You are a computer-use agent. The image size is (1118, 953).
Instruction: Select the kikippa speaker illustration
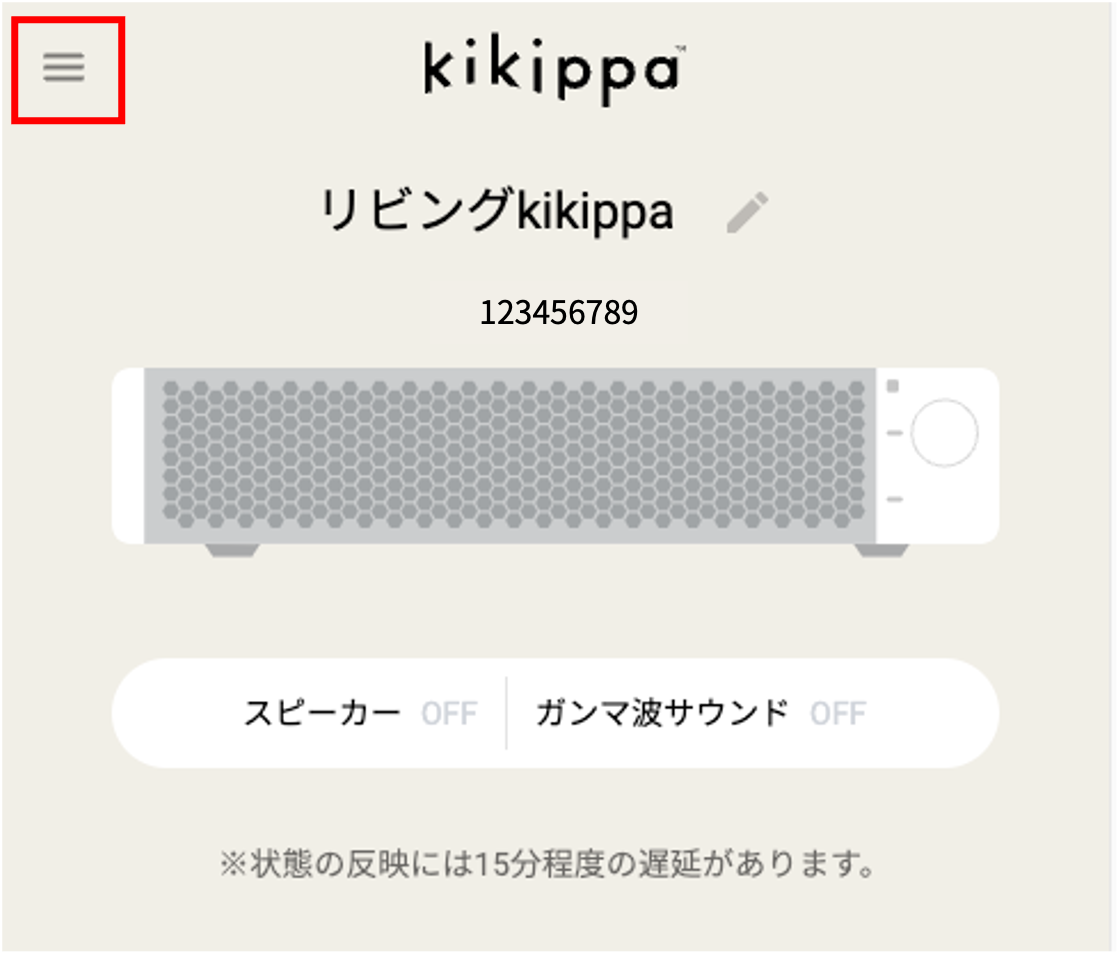[x=557, y=455]
